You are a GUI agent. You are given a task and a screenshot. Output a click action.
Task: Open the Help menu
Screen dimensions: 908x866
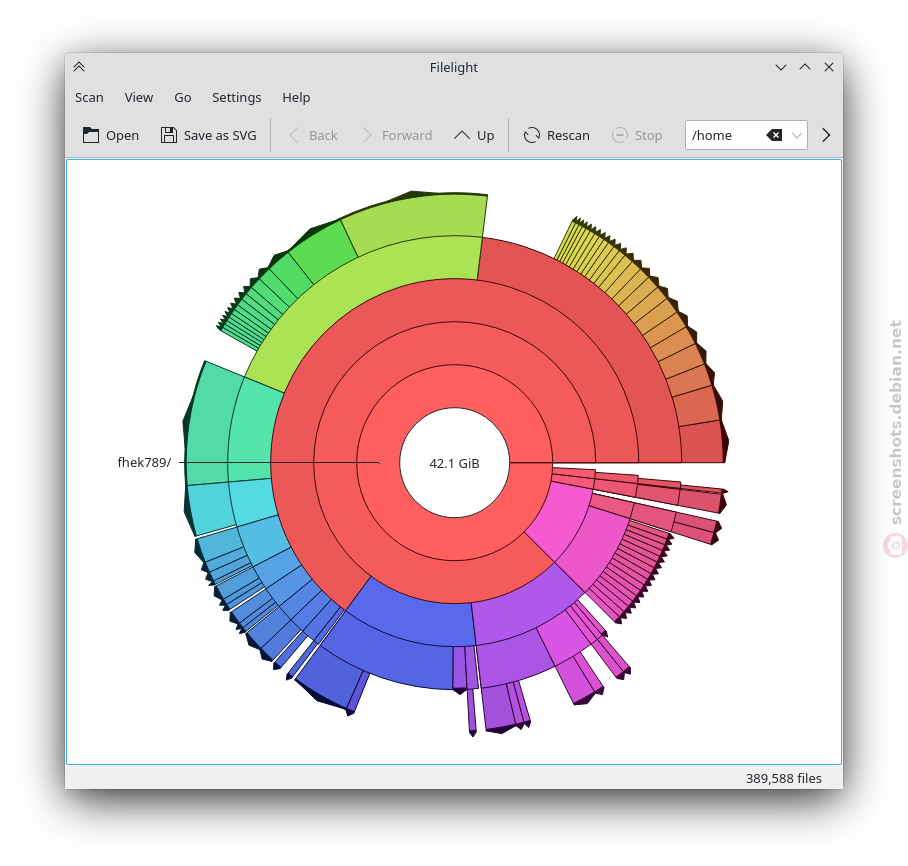(x=296, y=97)
